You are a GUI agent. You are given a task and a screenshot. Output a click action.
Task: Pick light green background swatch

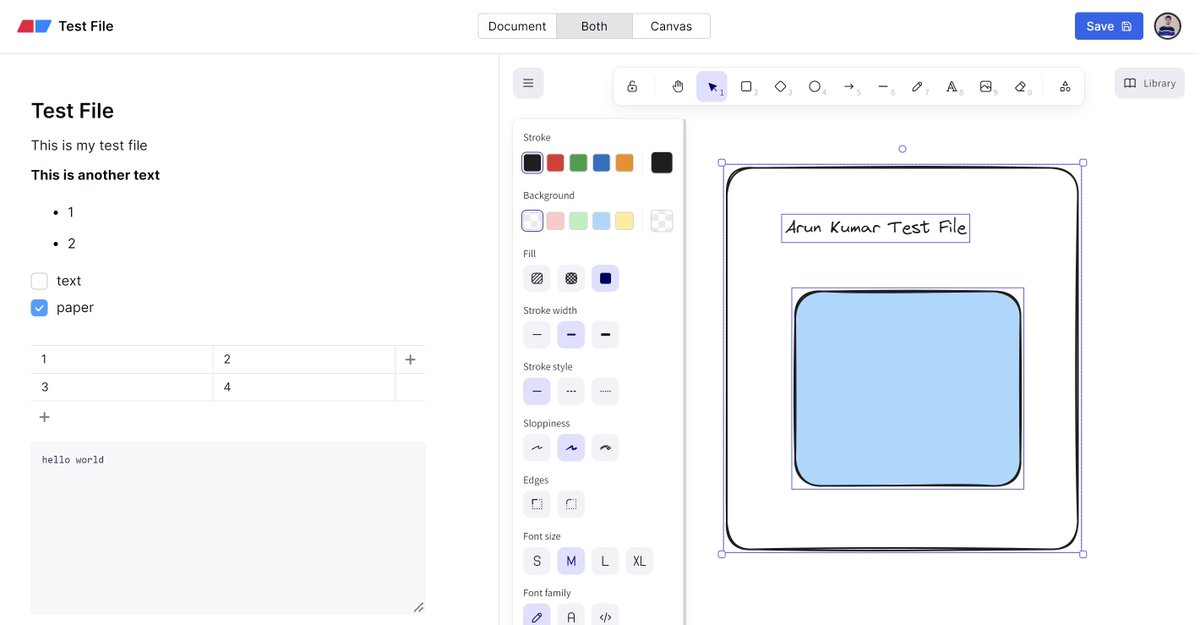click(x=578, y=221)
